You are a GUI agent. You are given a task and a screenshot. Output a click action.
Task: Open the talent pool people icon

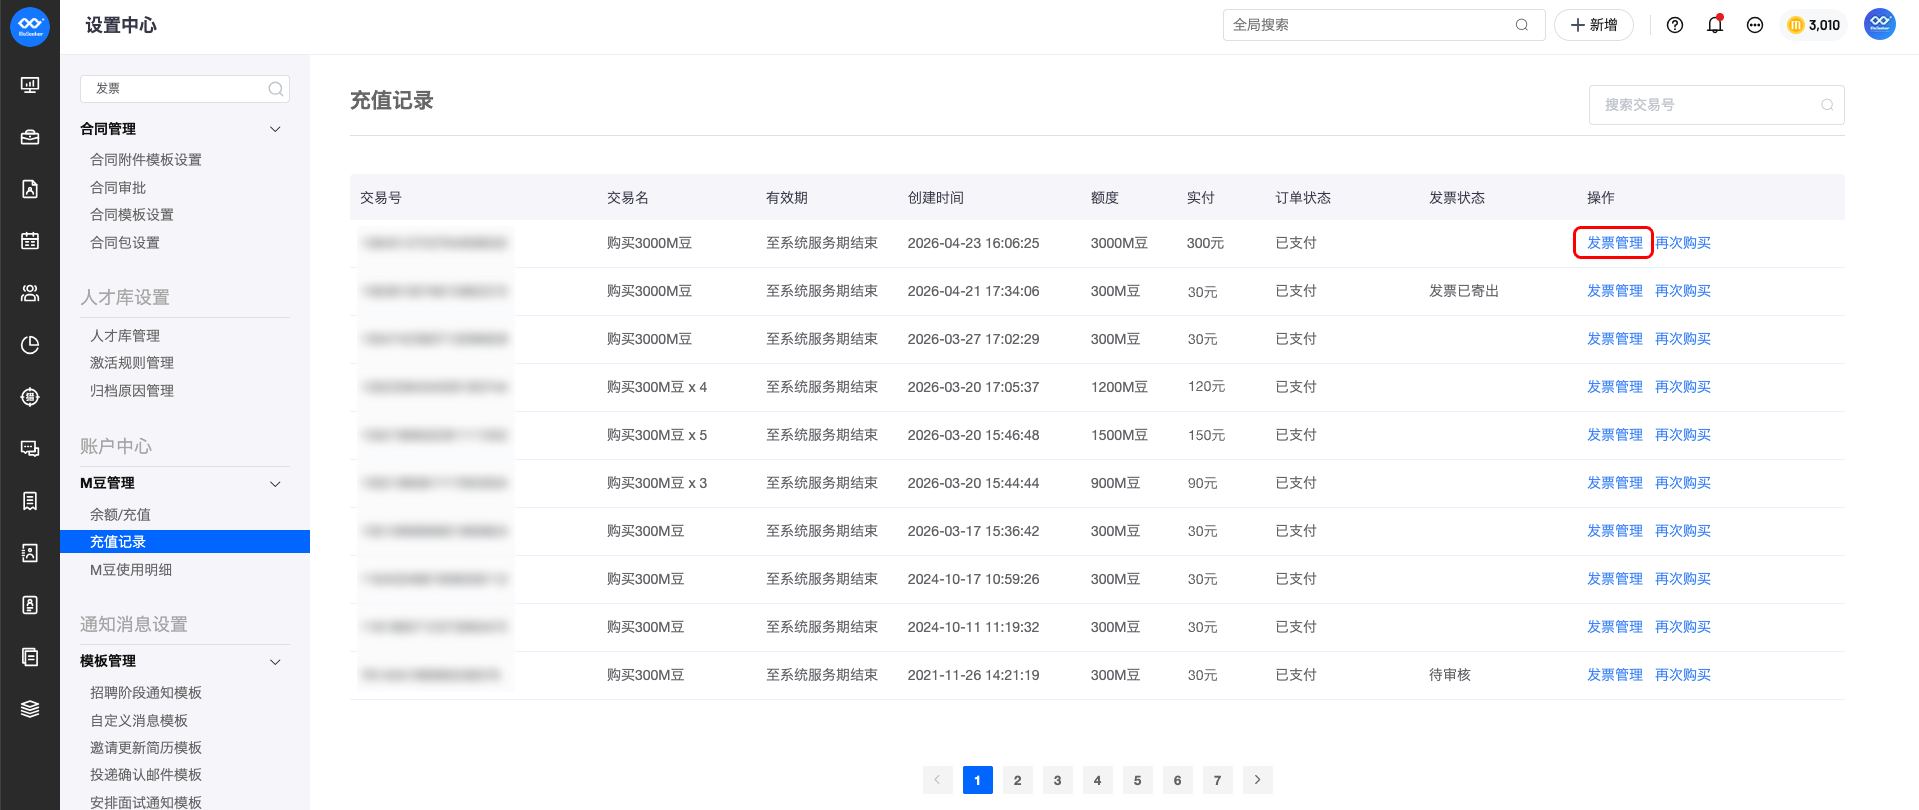click(x=30, y=293)
